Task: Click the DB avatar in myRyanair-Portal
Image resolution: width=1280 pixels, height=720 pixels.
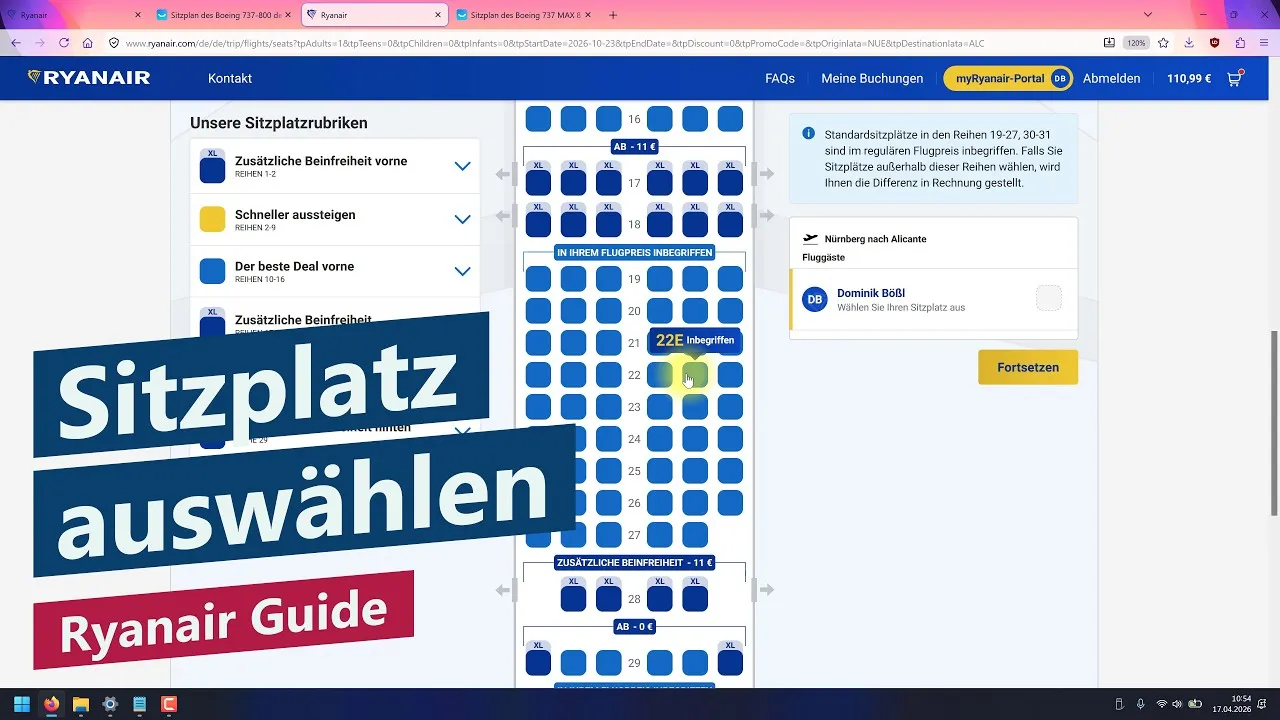Action: point(1059,77)
